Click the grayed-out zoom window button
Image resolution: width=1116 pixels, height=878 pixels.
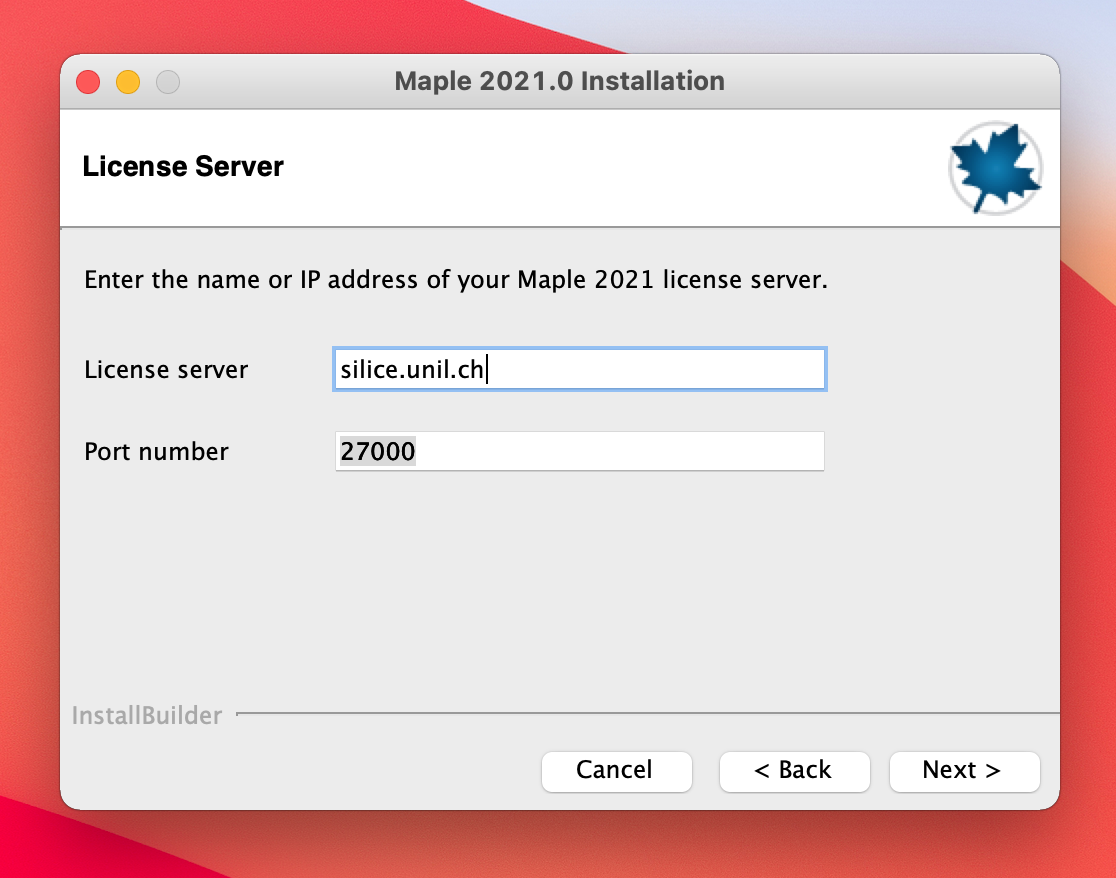point(168,82)
